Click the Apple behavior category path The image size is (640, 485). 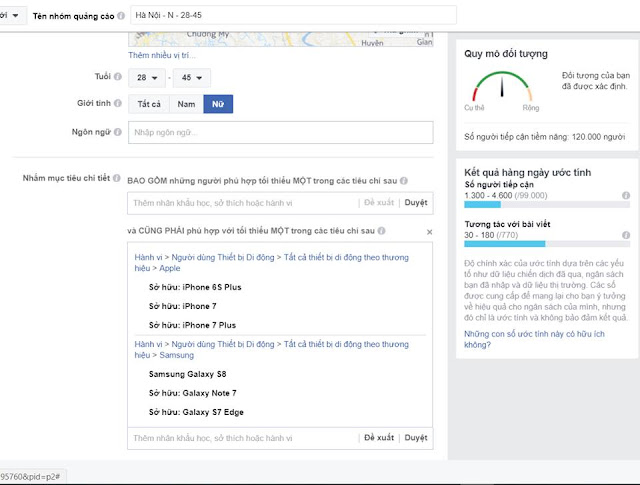271,263
